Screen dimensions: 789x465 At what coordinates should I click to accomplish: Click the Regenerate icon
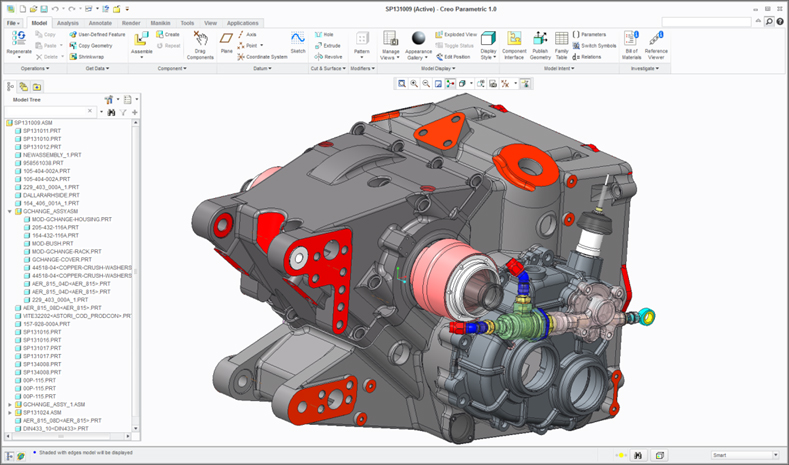tap(19, 38)
